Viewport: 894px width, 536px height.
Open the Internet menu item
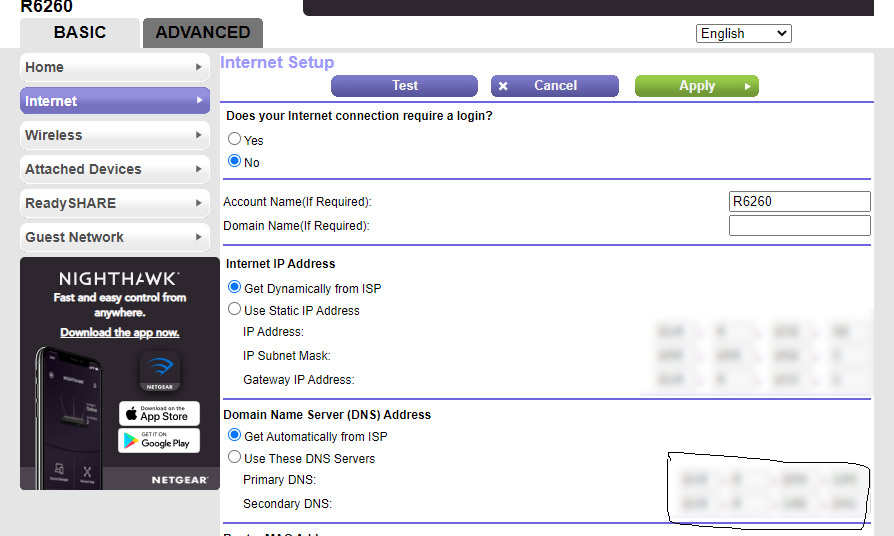(115, 101)
